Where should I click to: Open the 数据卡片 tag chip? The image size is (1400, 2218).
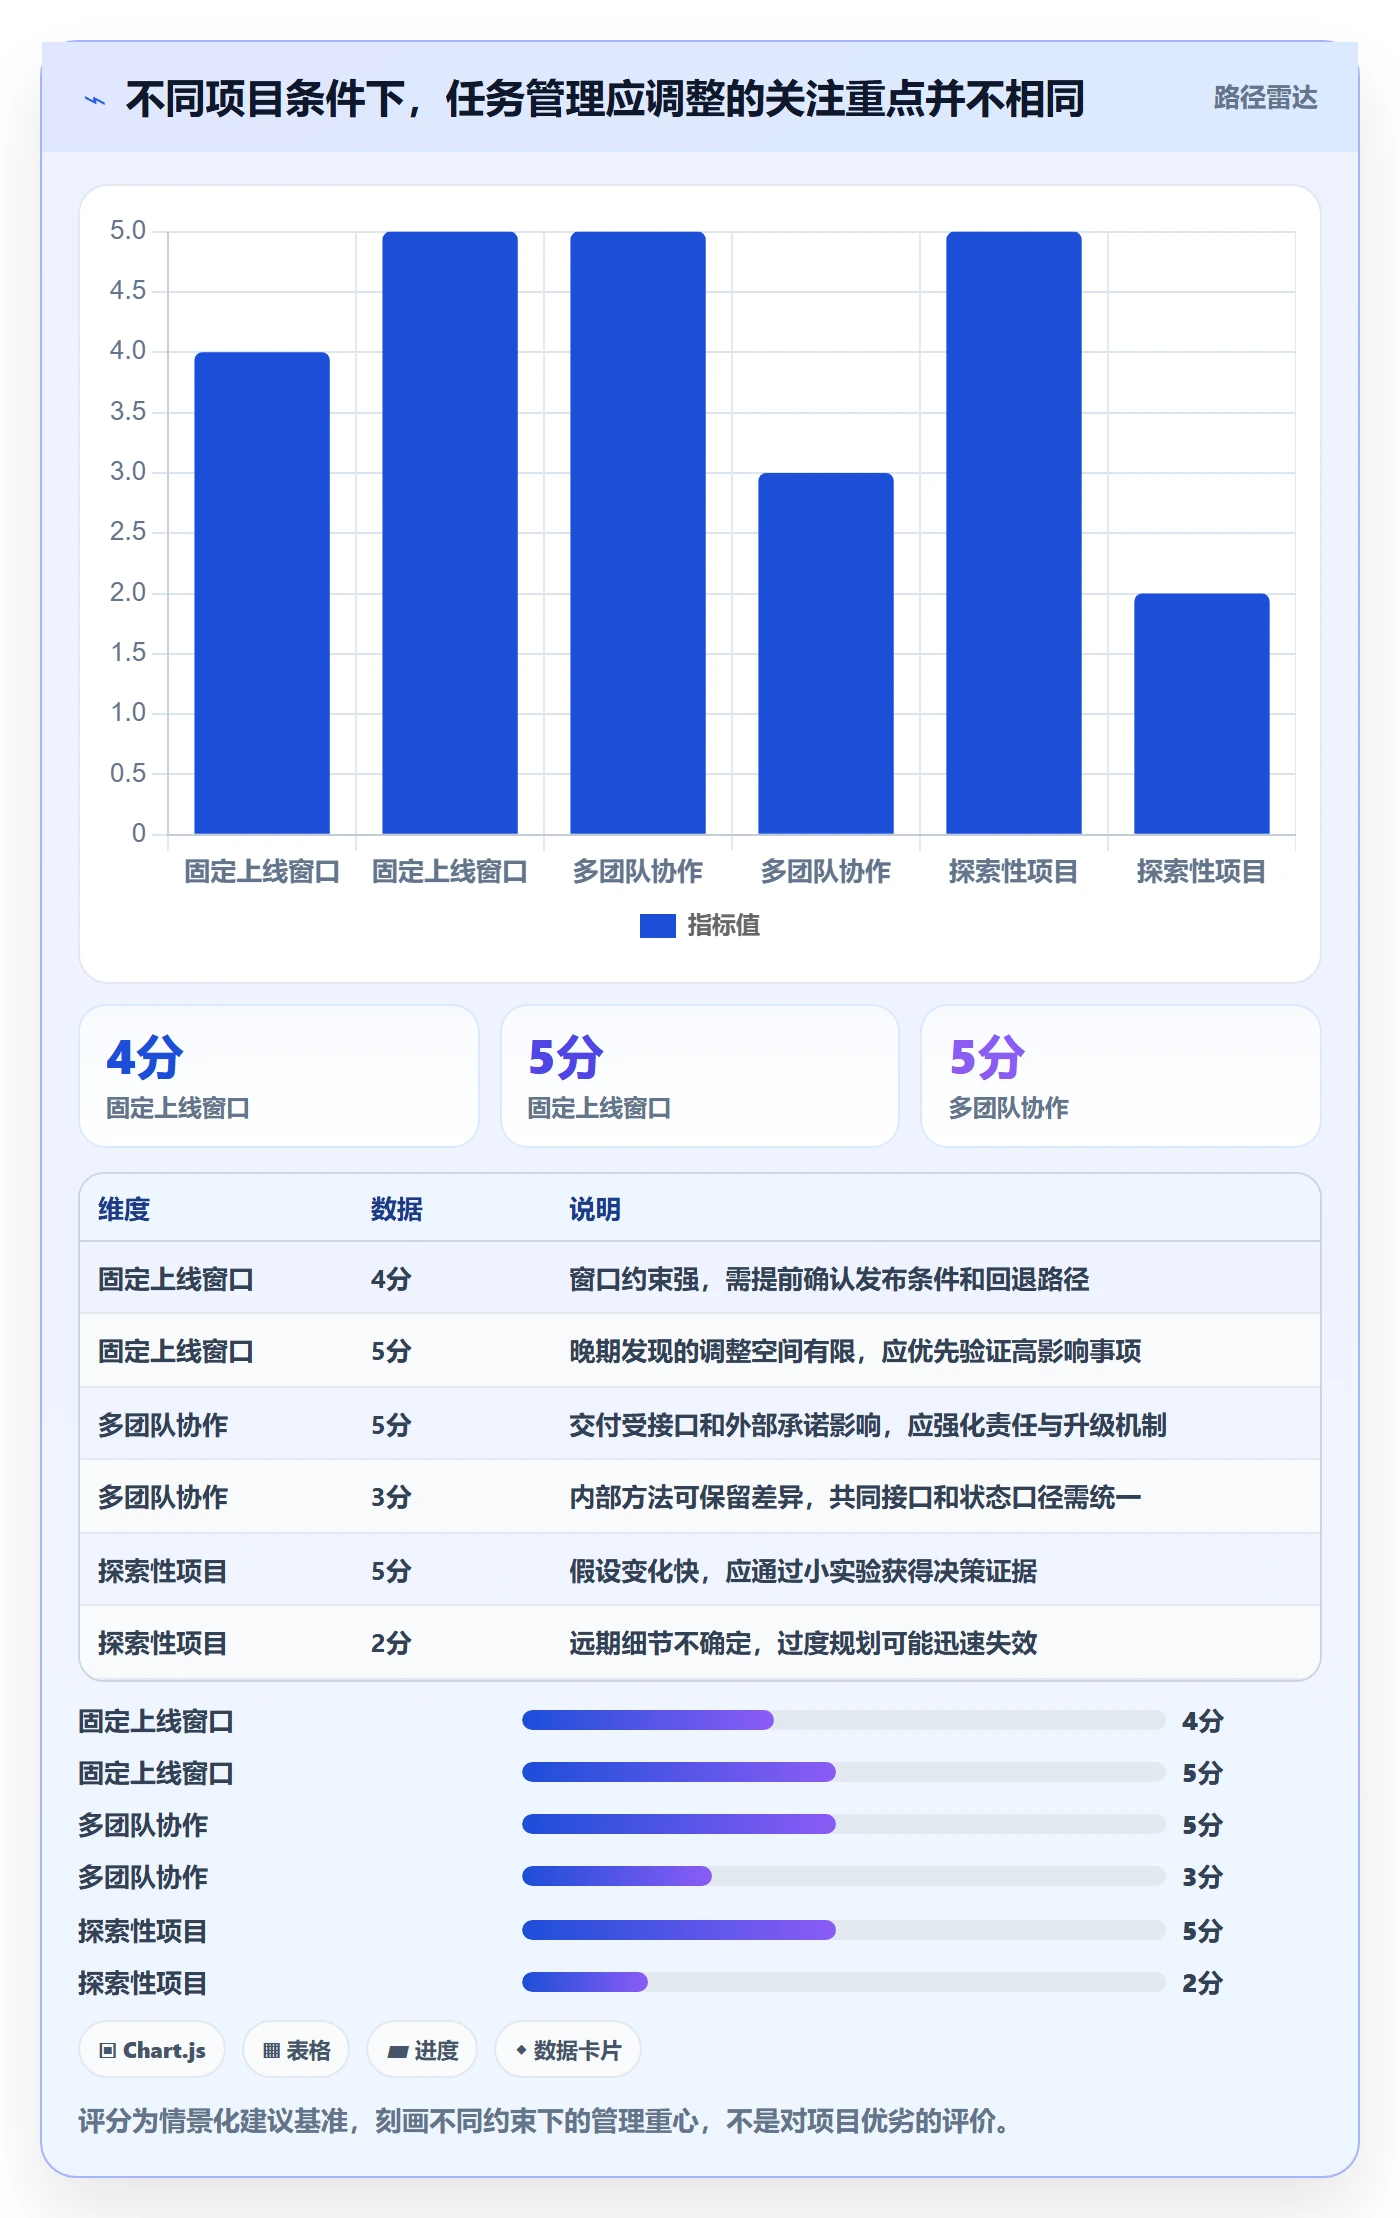pos(568,2050)
